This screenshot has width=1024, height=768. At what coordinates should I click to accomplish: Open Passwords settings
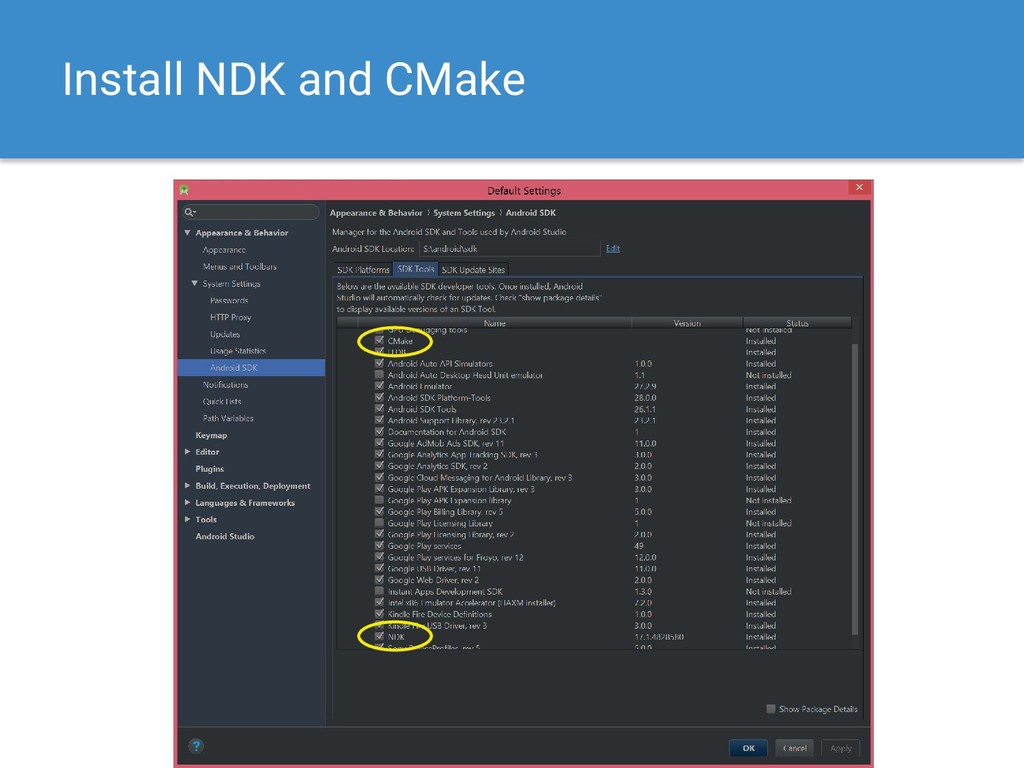229,300
